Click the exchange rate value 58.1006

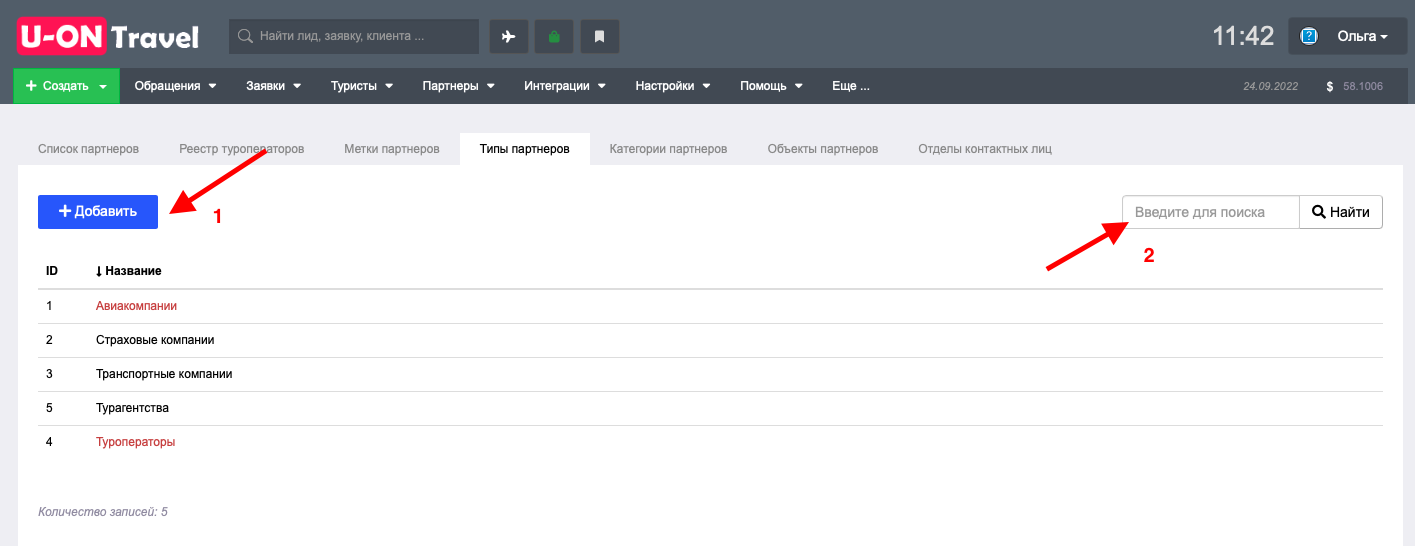(x=1363, y=87)
